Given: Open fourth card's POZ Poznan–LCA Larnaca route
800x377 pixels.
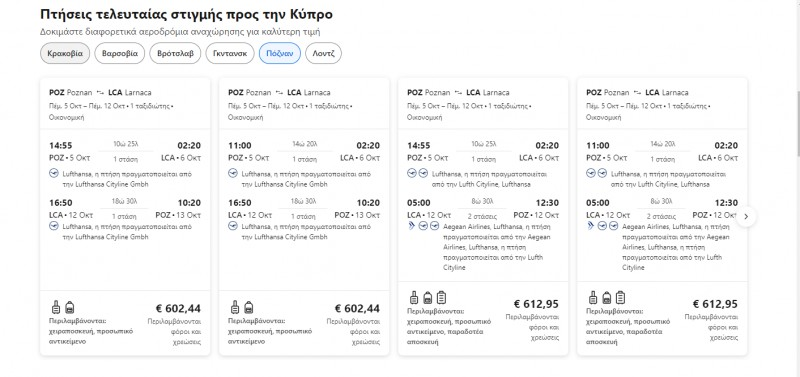Looking at the screenshot, I should pos(637,92).
